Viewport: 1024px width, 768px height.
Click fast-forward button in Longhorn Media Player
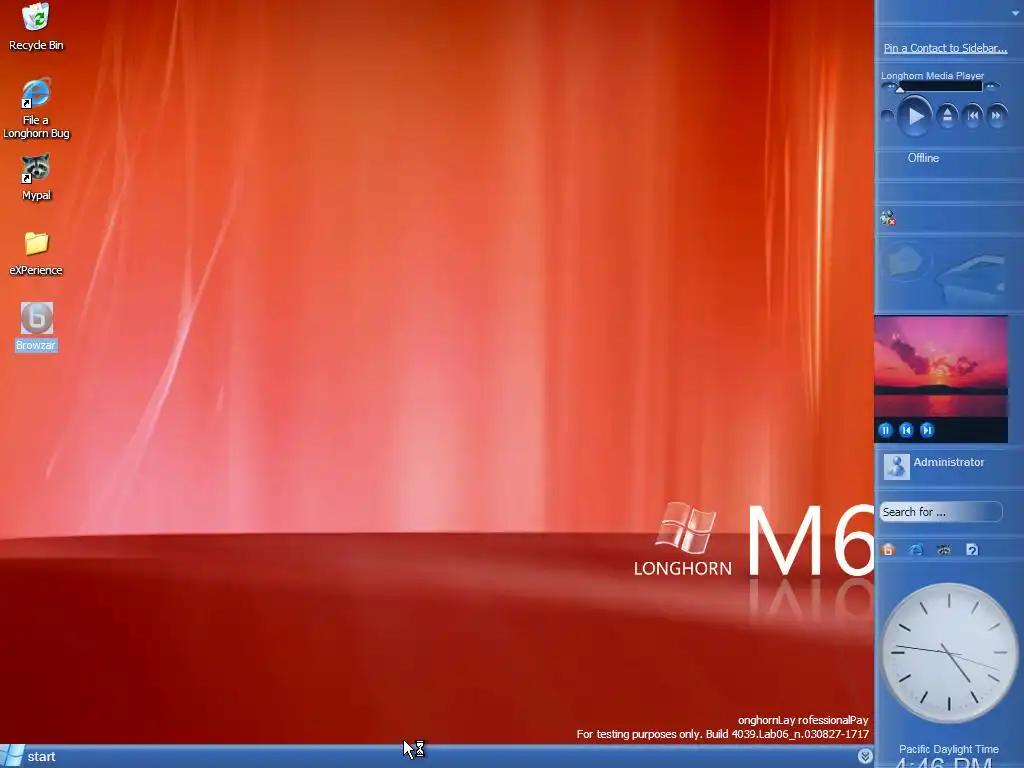996,116
